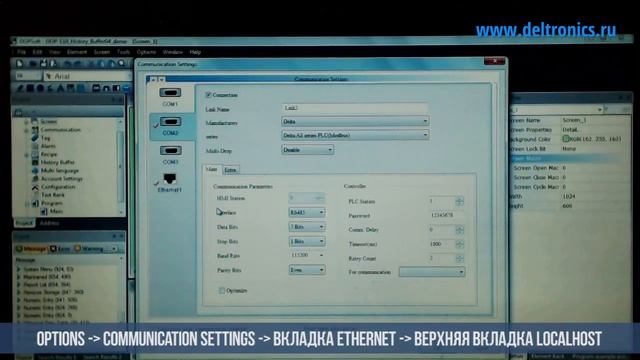Open the Baud Rate dropdown
The width and height of the screenshot is (640, 360).
coord(307,256)
